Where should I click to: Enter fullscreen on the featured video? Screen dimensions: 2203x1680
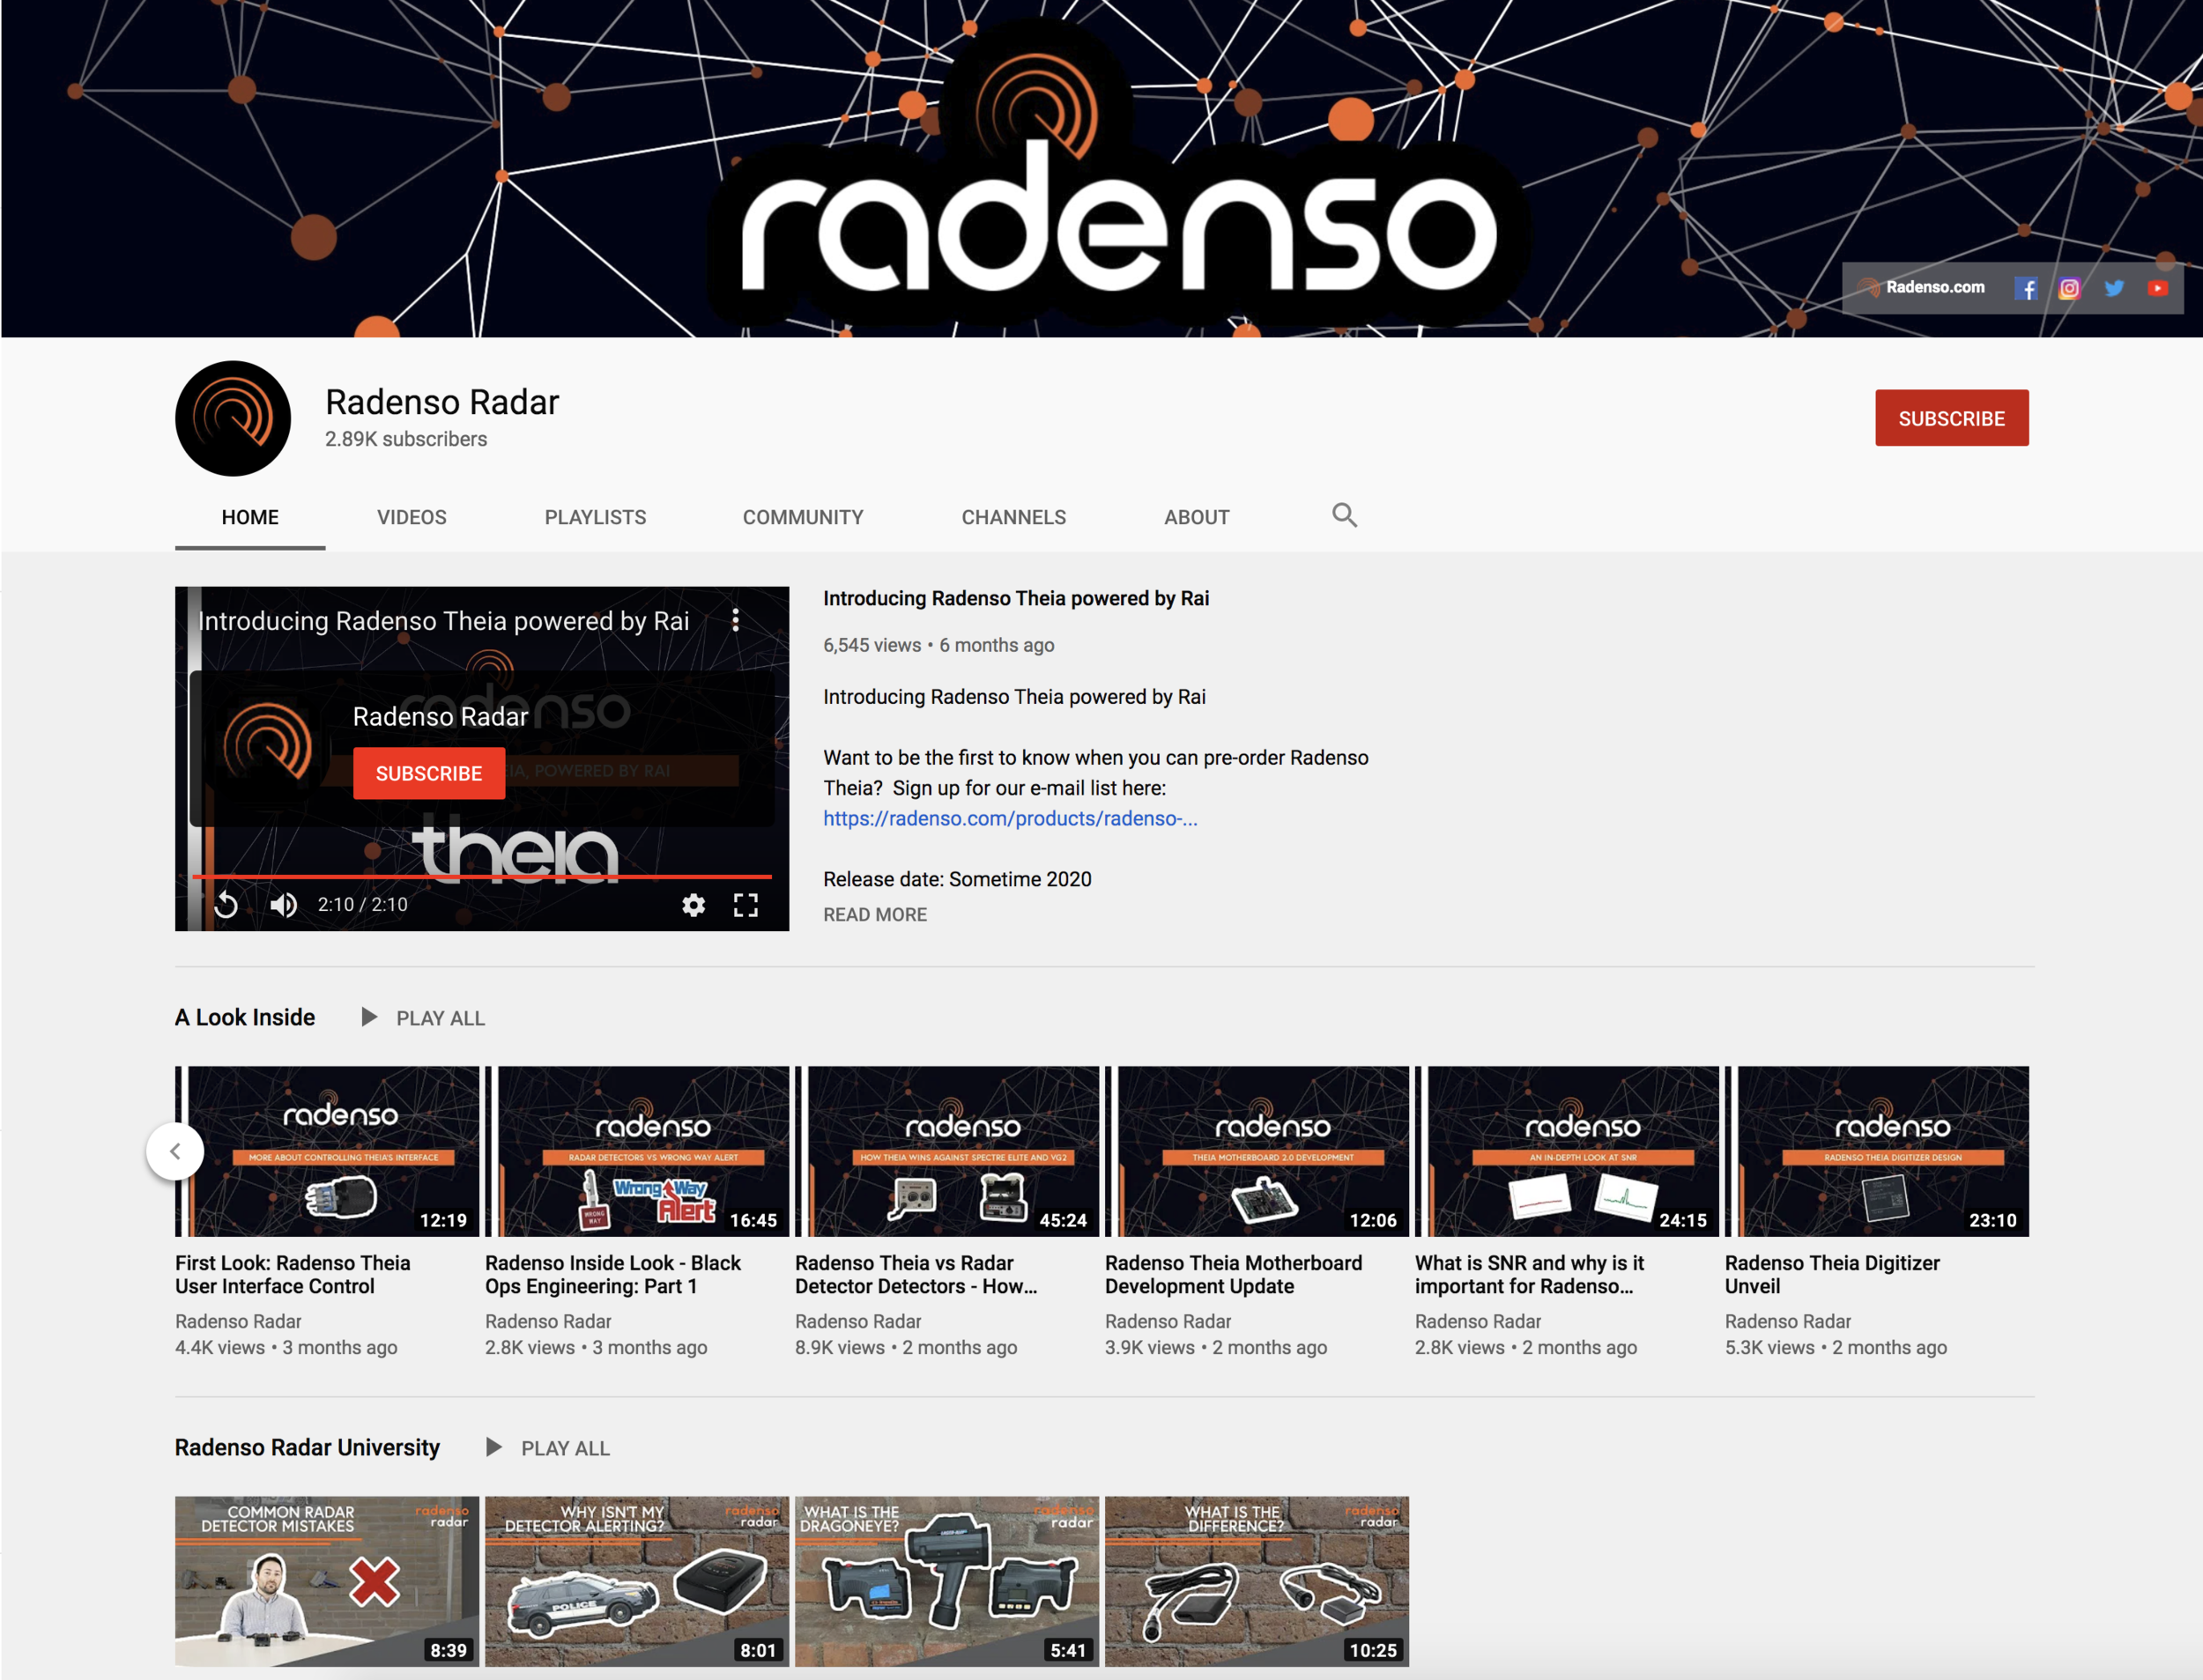(x=745, y=904)
